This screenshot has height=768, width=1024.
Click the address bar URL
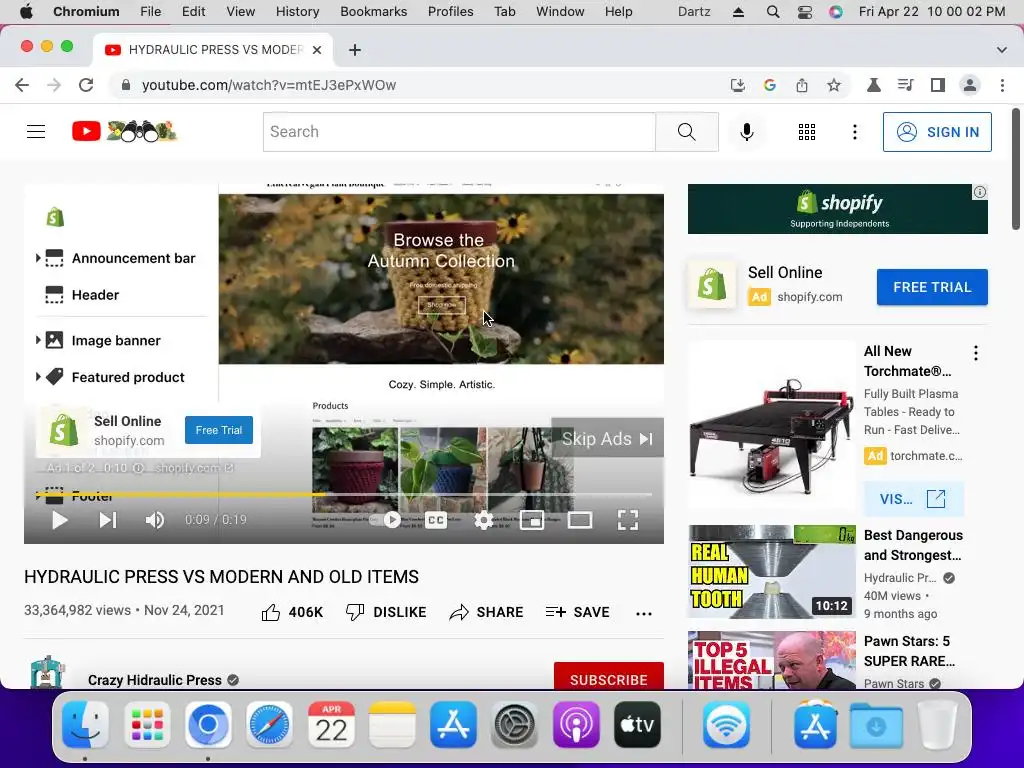click(x=268, y=85)
